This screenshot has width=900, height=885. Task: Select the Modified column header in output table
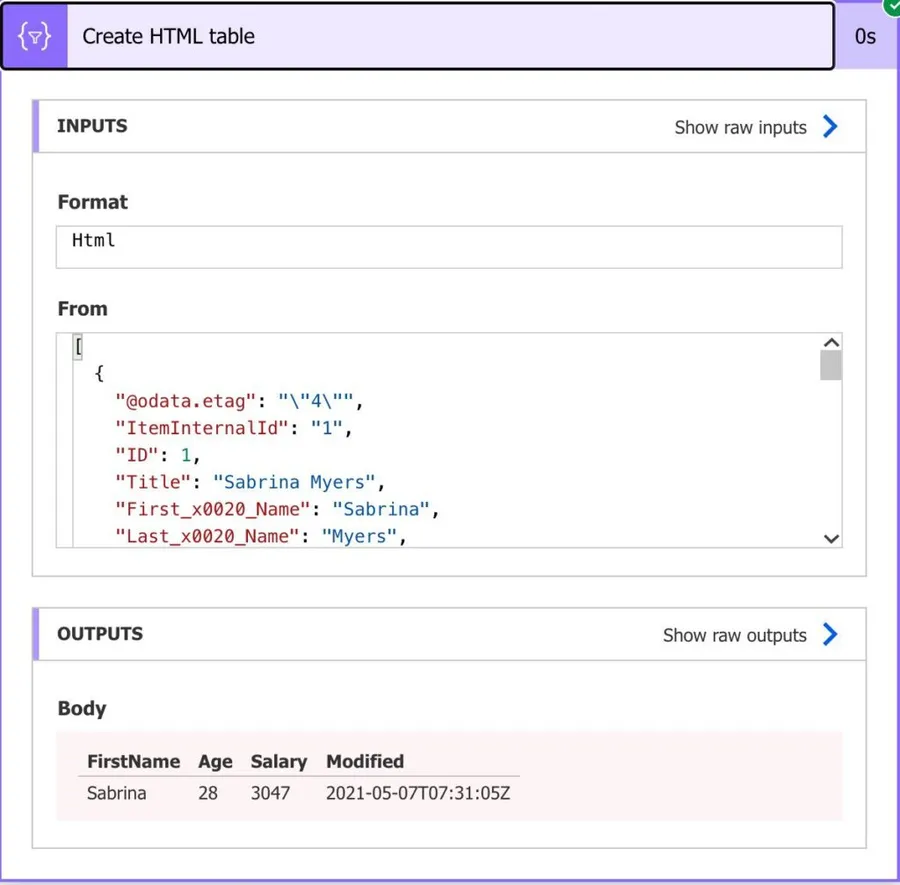(365, 762)
